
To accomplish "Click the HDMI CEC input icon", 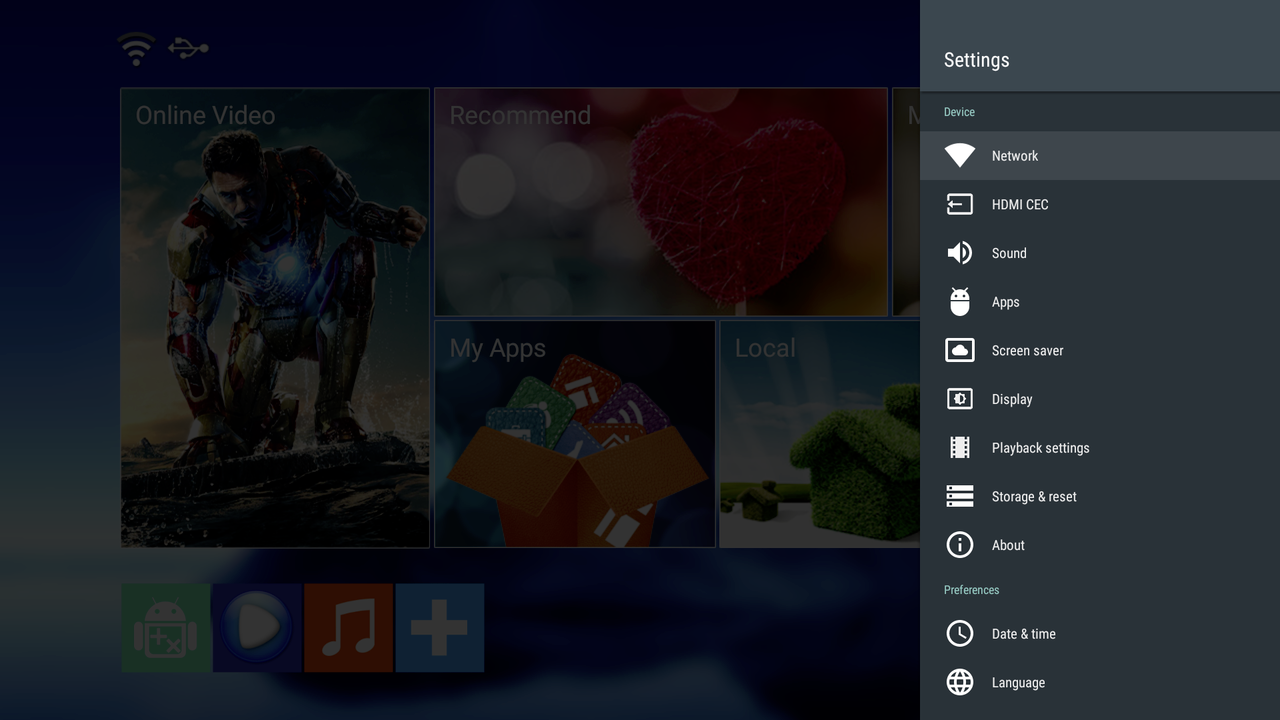I will [960, 204].
